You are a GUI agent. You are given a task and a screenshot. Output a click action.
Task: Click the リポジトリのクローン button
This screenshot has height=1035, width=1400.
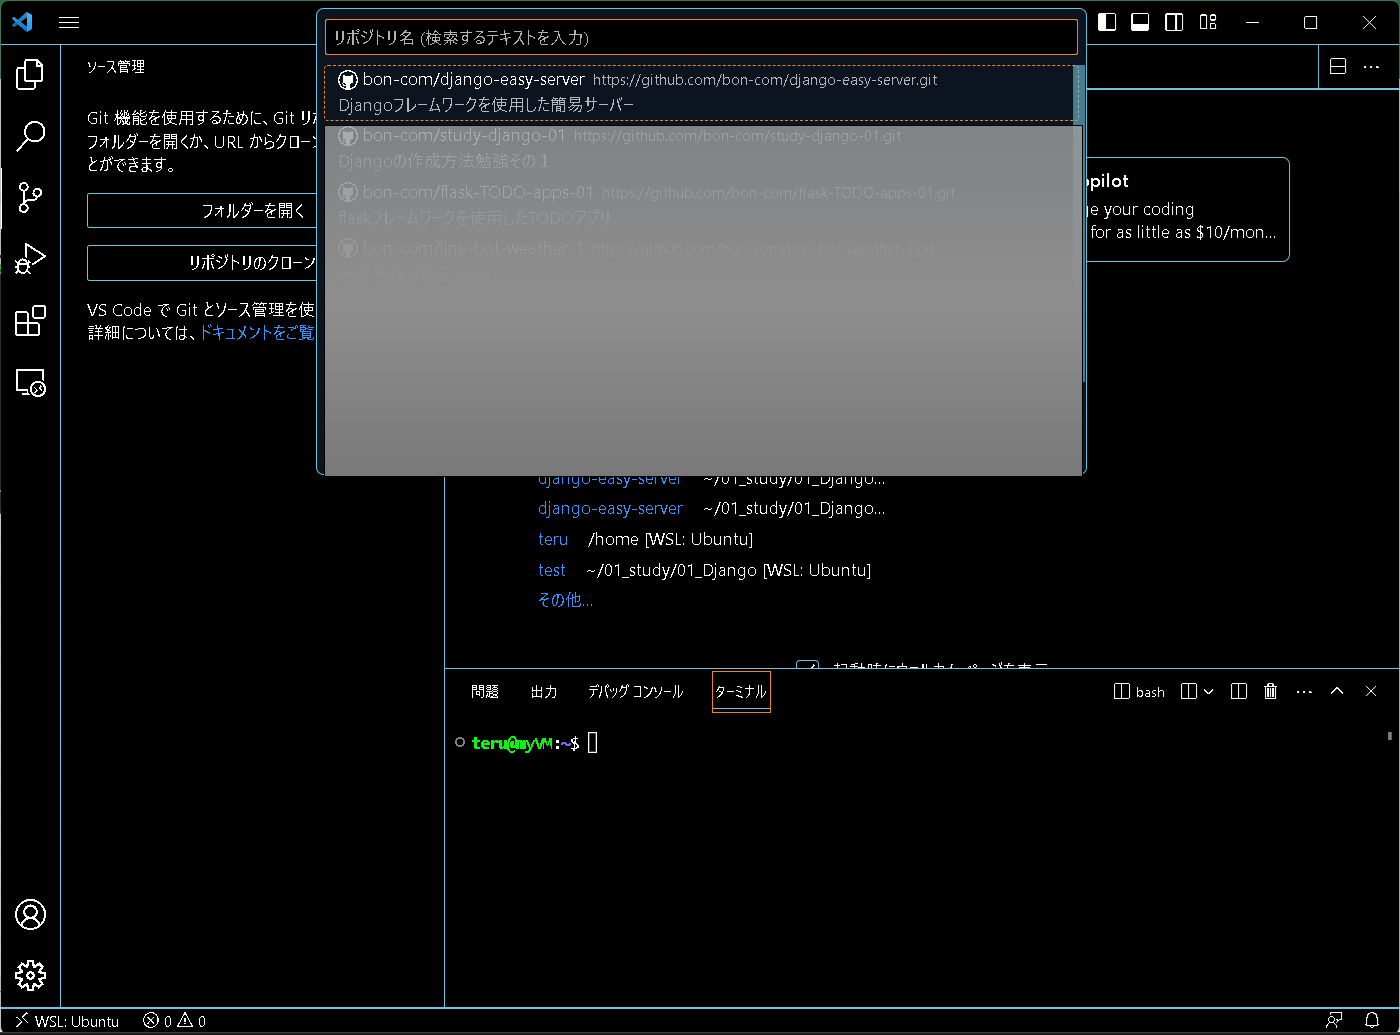(x=202, y=263)
